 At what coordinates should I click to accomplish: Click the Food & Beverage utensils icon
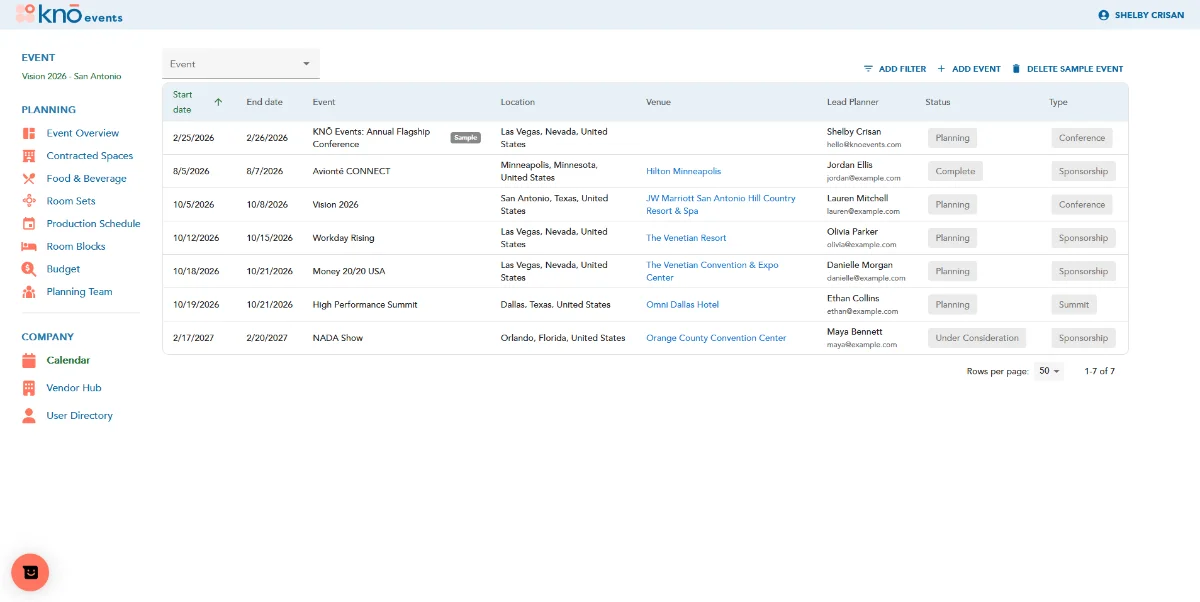point(29,179)
